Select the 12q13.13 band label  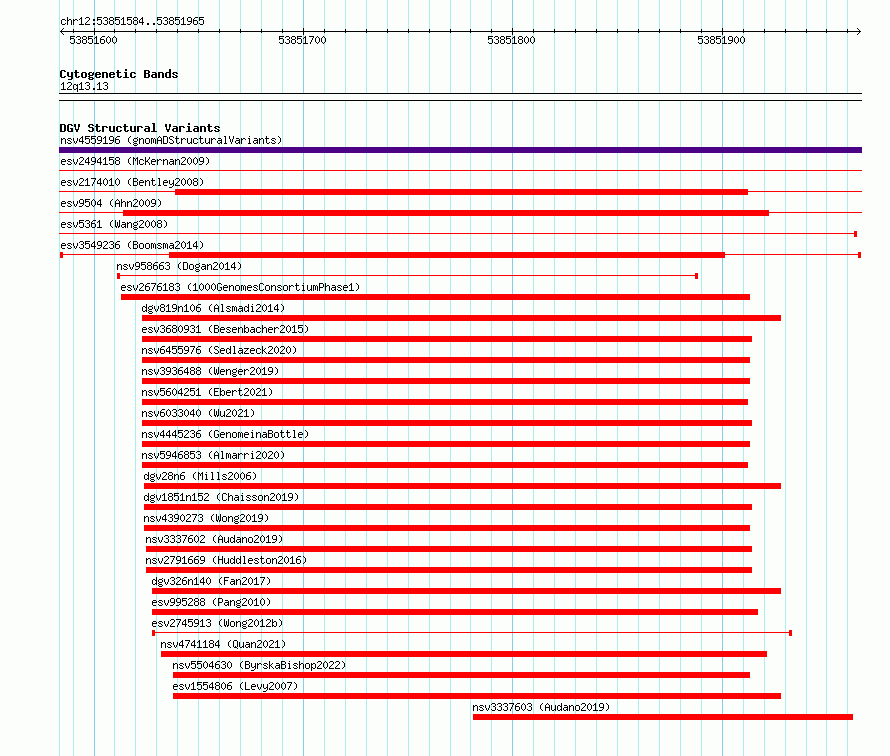click(x=84, y=86)
